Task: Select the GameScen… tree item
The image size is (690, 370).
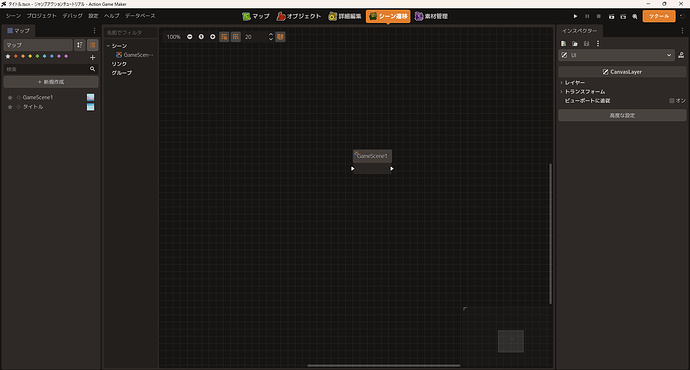Action: click(135, 55)
